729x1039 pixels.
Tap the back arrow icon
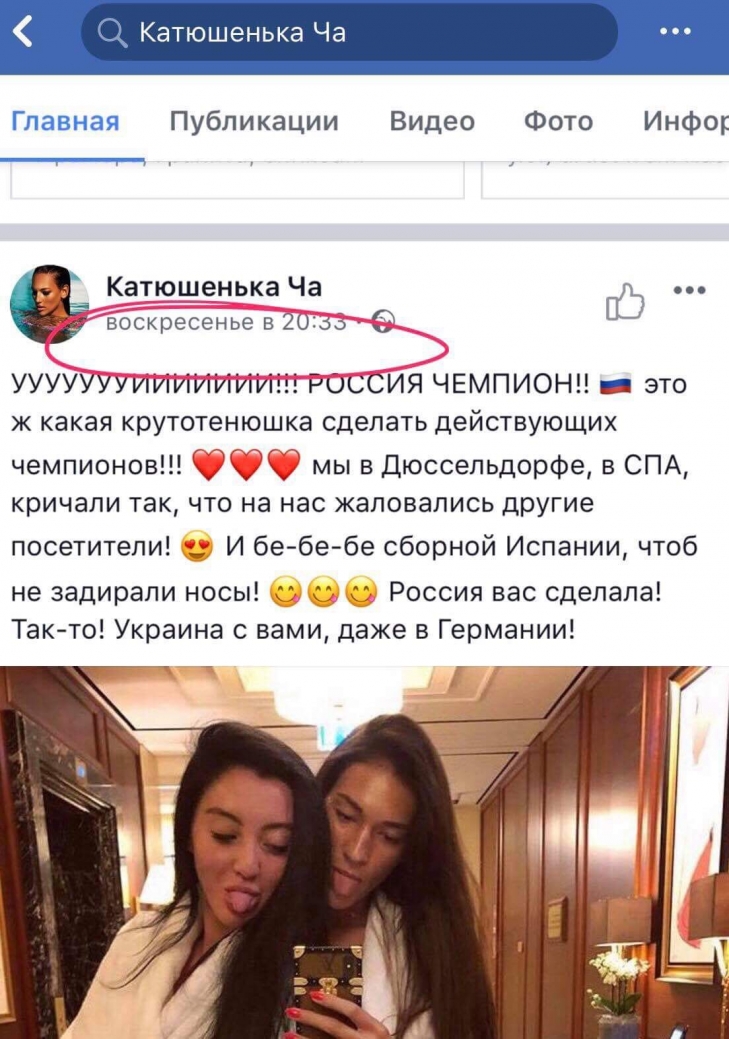[x=23, y=31]
